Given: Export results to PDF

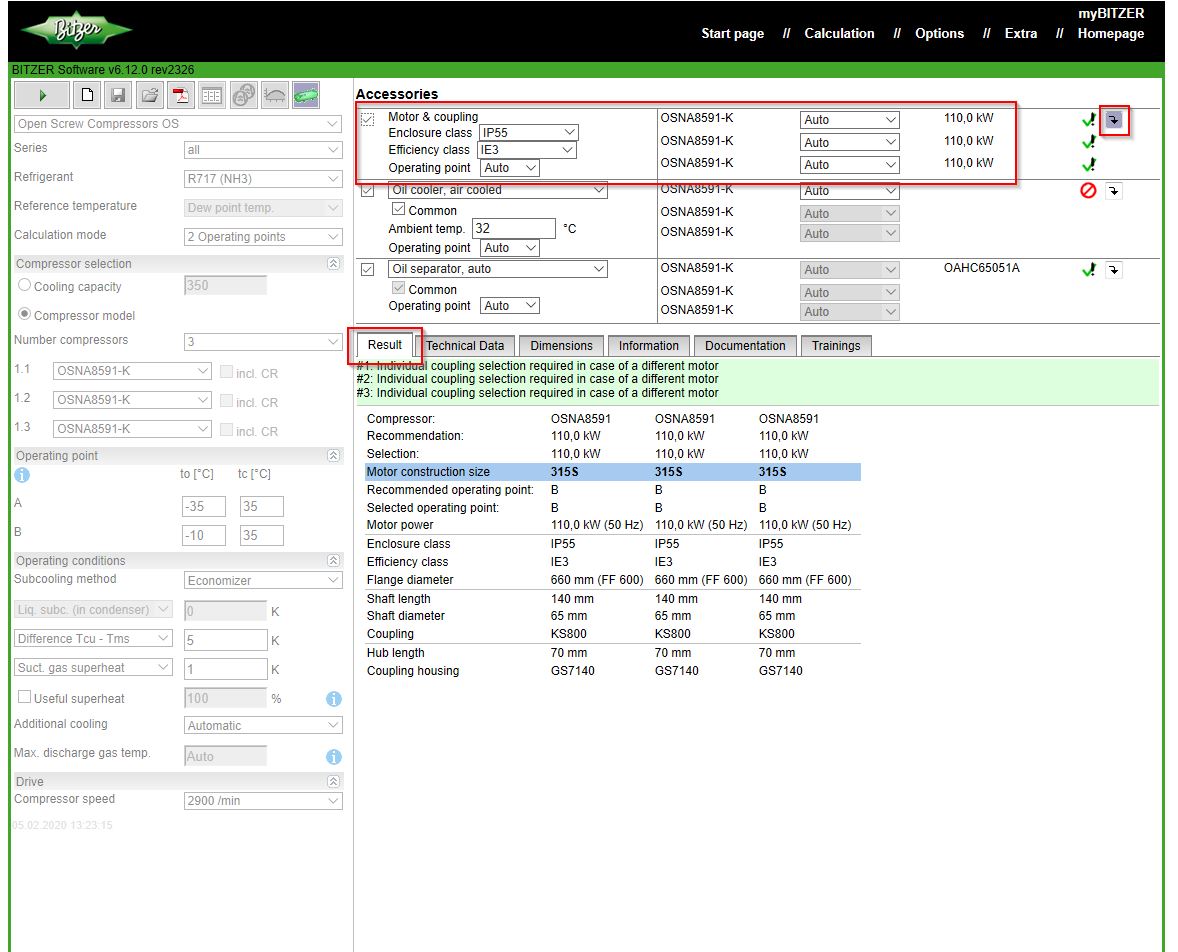Looking at the screenshot, I should 180,95.
